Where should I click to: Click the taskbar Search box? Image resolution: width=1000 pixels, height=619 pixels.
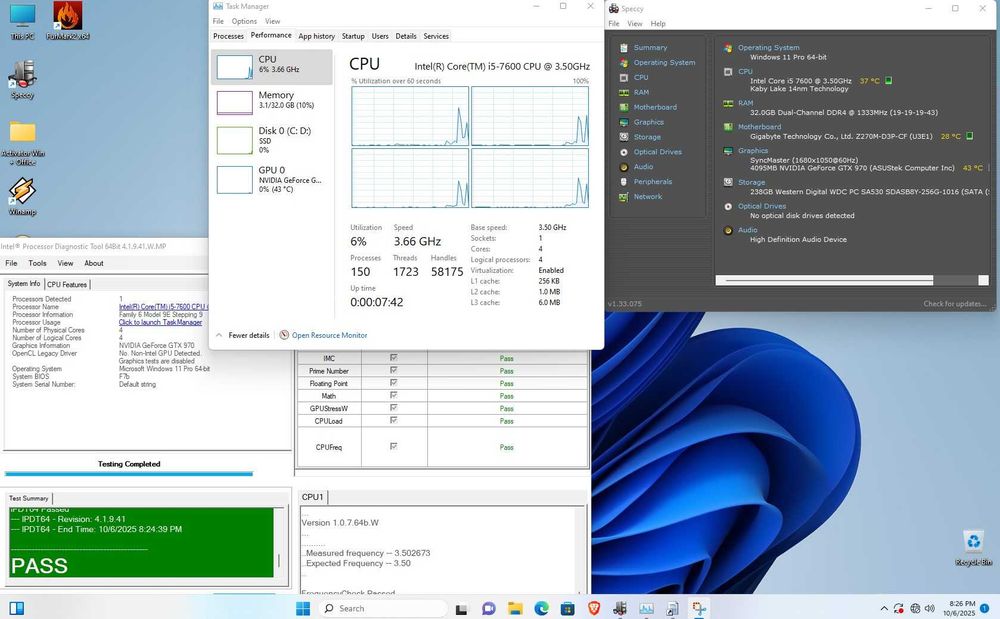(381, 608)
